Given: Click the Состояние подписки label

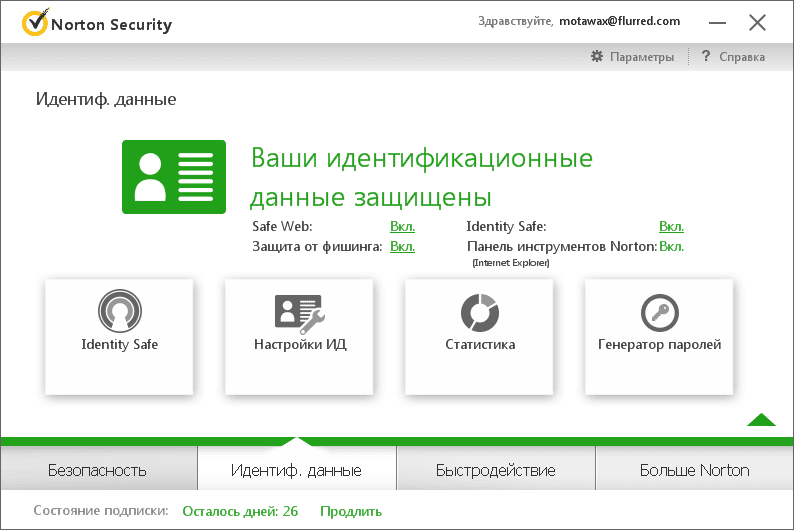Looking at the screenshot, I should pyautogui.click(x=101, y=511).
